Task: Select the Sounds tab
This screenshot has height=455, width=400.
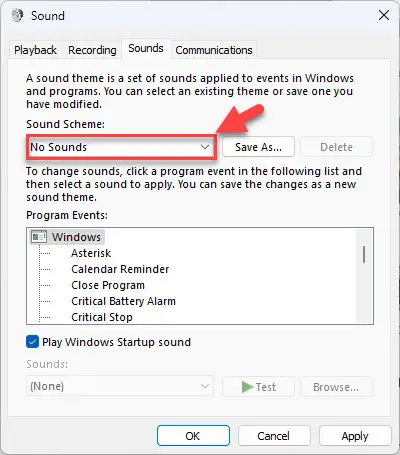Action: click(146, 49)
